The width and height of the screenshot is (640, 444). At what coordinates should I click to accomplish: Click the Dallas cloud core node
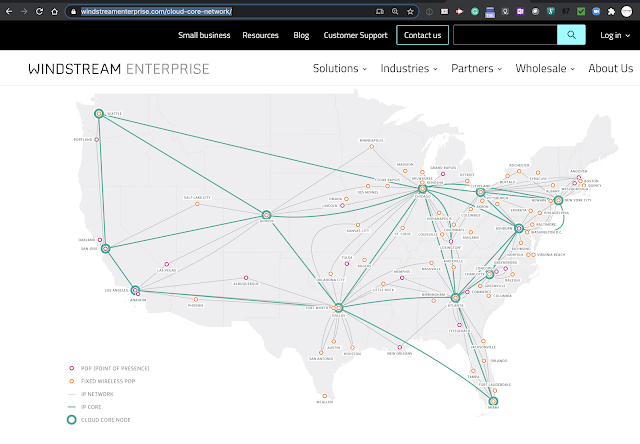click(x=338, y=308)
